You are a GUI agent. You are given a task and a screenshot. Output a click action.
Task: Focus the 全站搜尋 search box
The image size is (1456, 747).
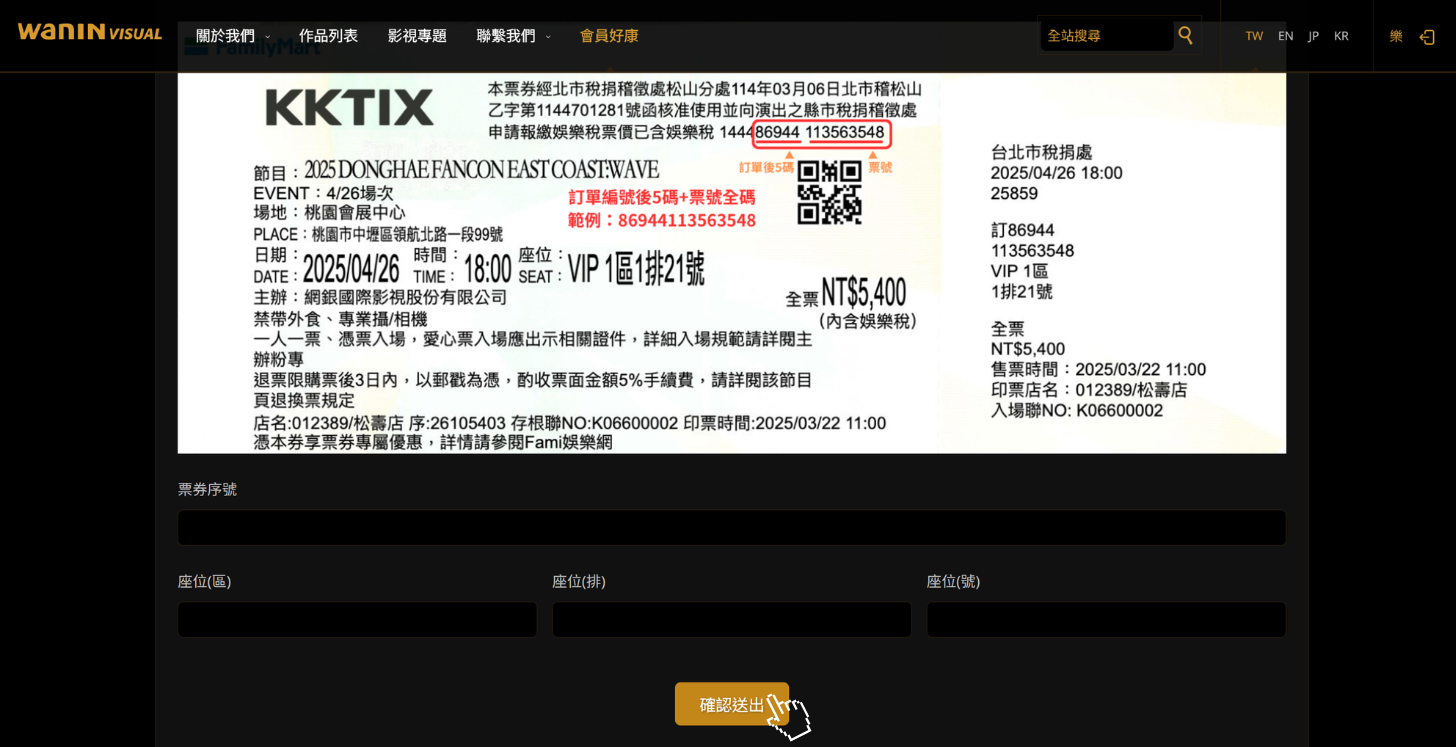point(1106,36)
